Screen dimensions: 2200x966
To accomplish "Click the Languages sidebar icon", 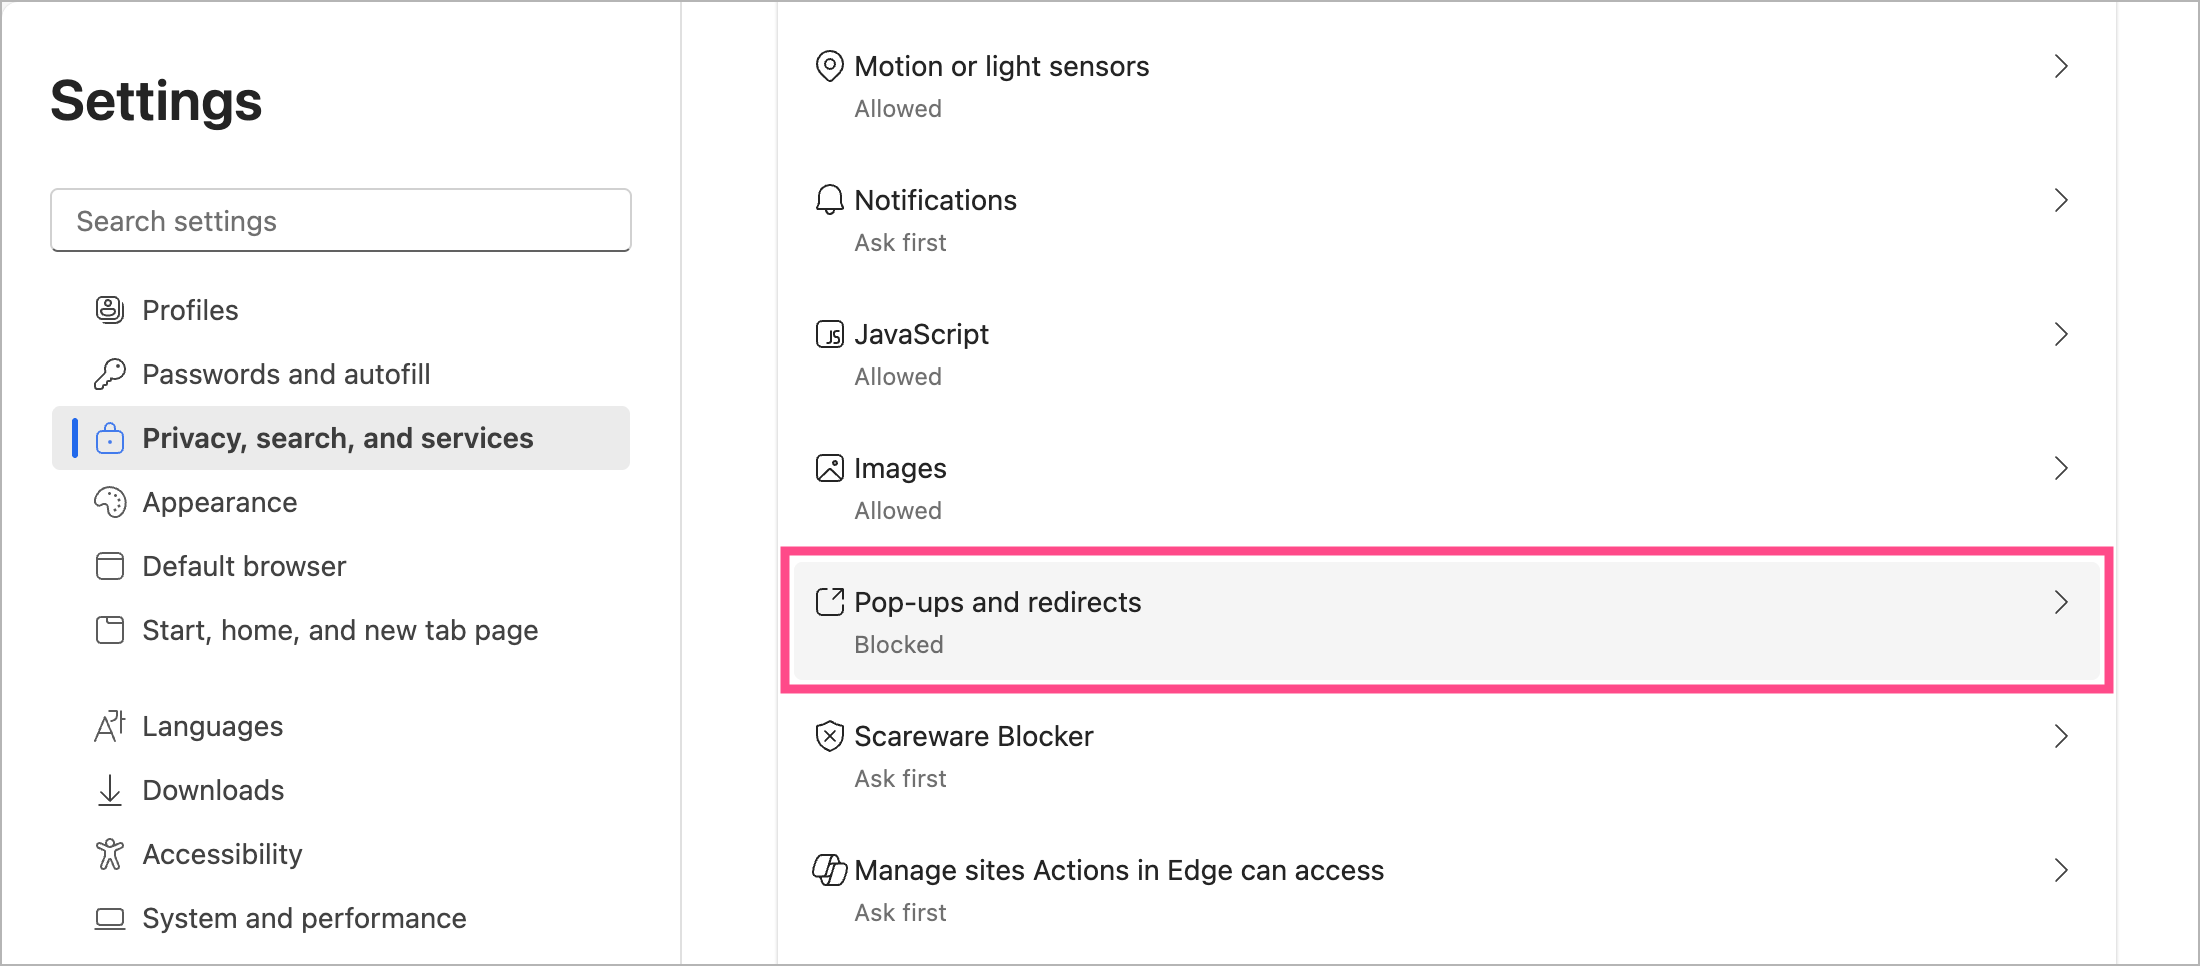I will click(x=110, y=726).
